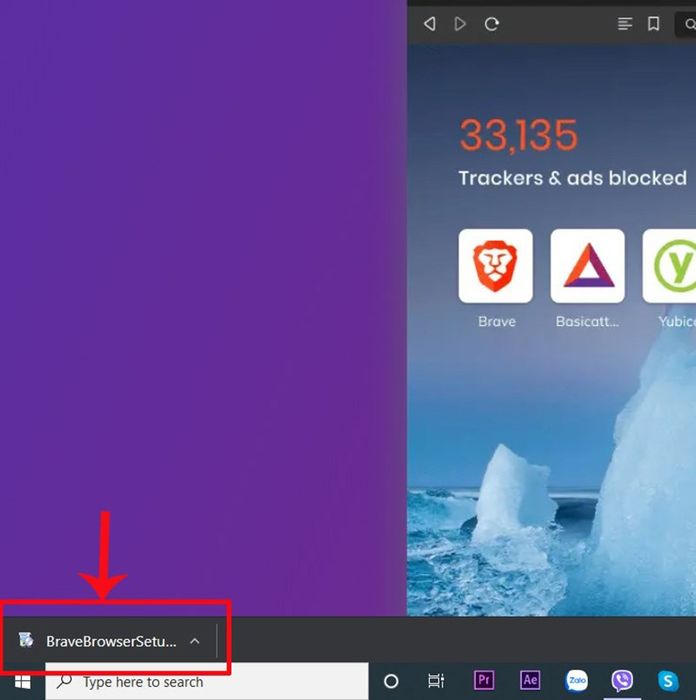Open Task View on the taskbar

point(436,681)
